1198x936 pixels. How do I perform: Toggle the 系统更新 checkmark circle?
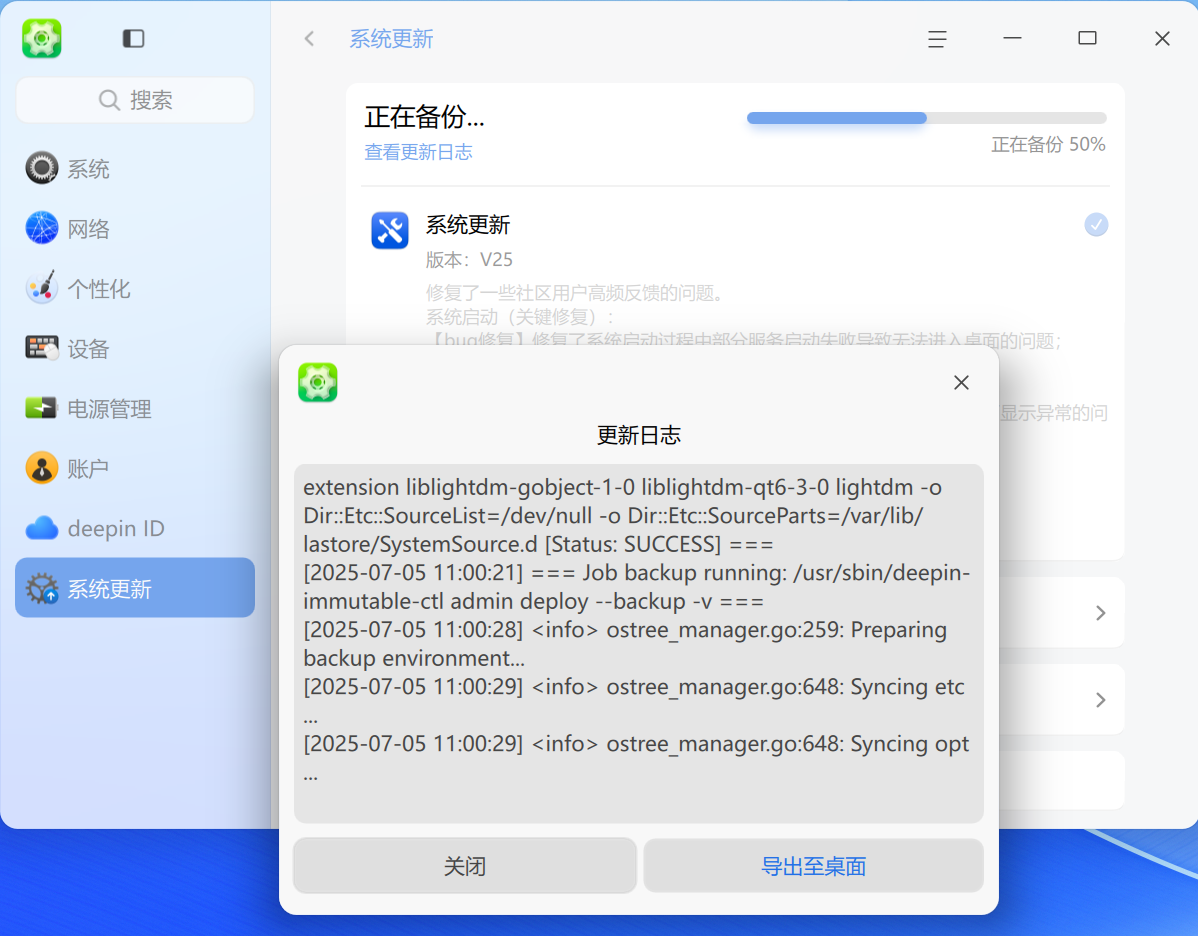[1096, 225]
